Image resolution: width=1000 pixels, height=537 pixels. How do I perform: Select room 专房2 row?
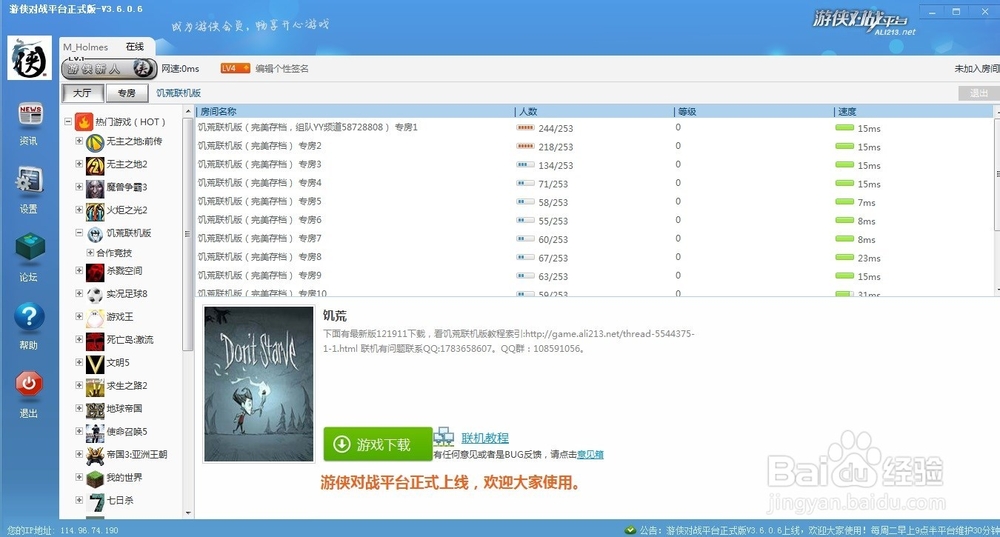click(594, 146)
